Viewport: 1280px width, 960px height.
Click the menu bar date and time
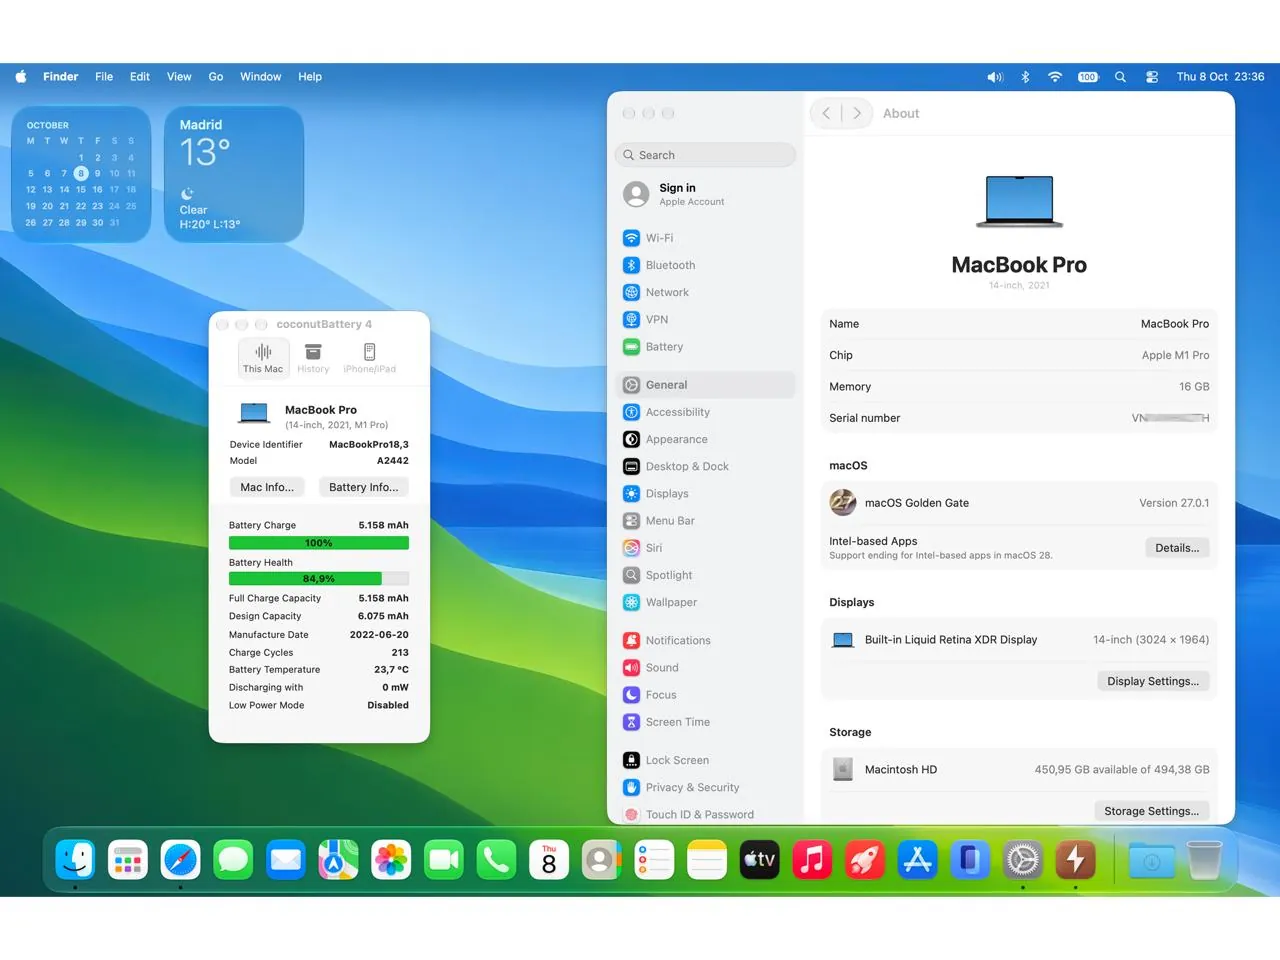(x=1220, y=77)
